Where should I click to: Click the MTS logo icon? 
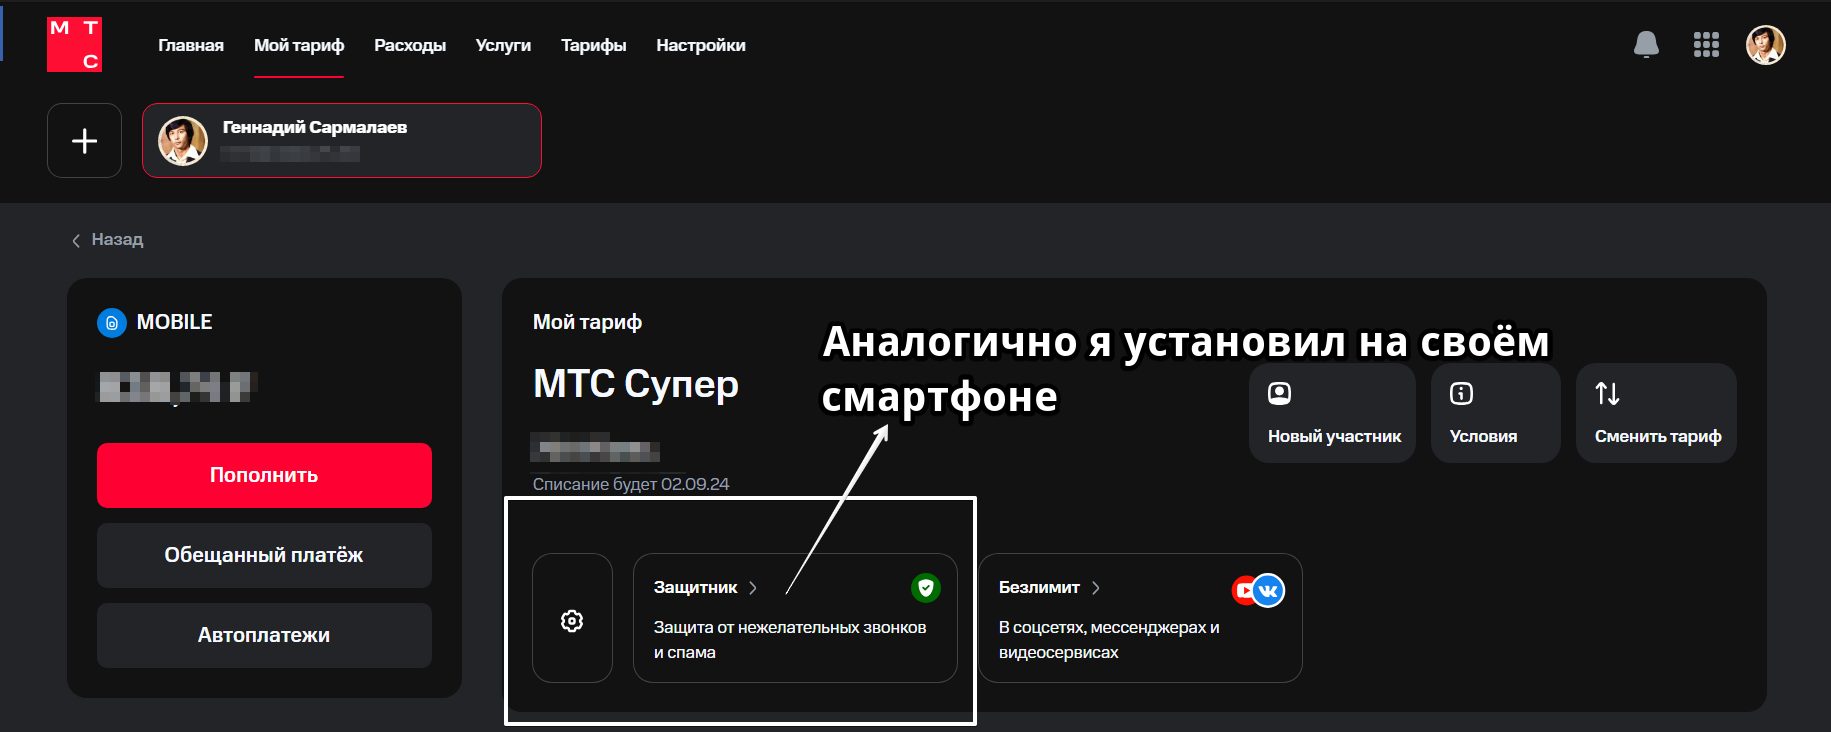(x=74, y=45)
